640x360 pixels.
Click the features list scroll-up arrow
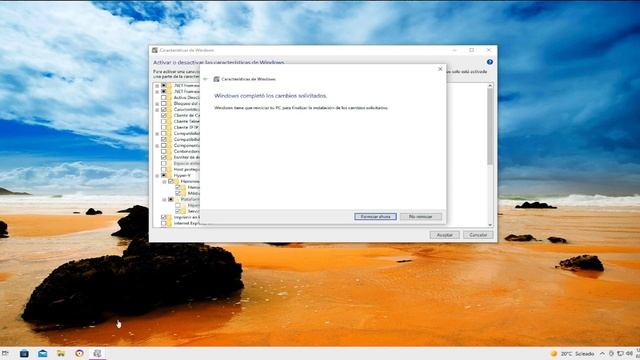tap(490, 86)
